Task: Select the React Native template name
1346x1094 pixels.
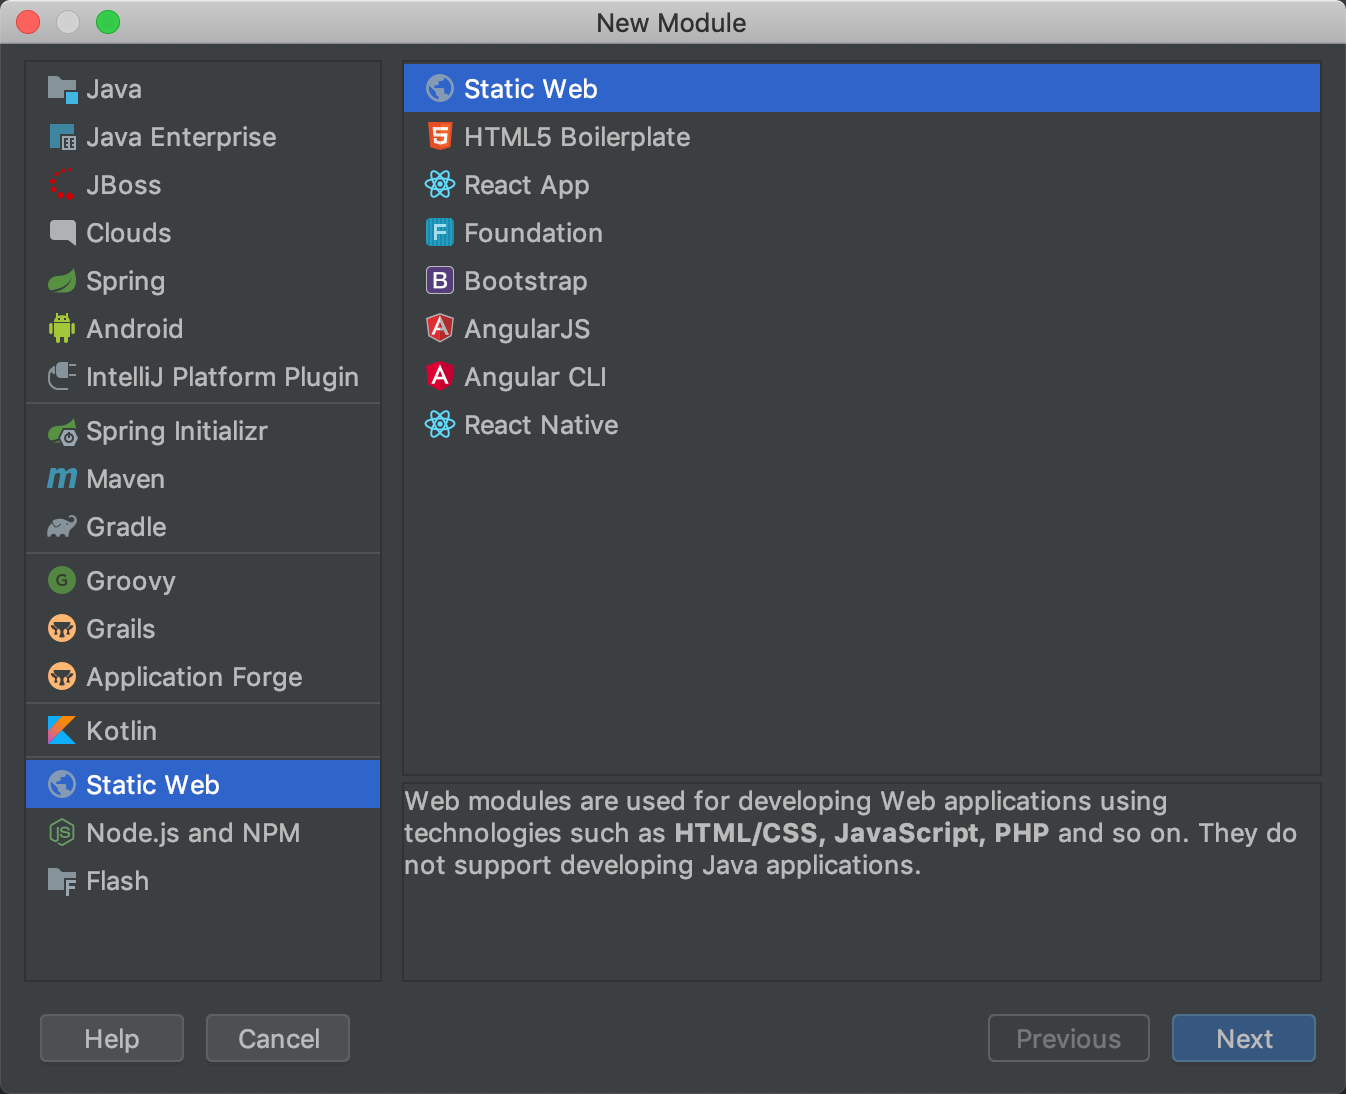Action: tap(541, 425)
